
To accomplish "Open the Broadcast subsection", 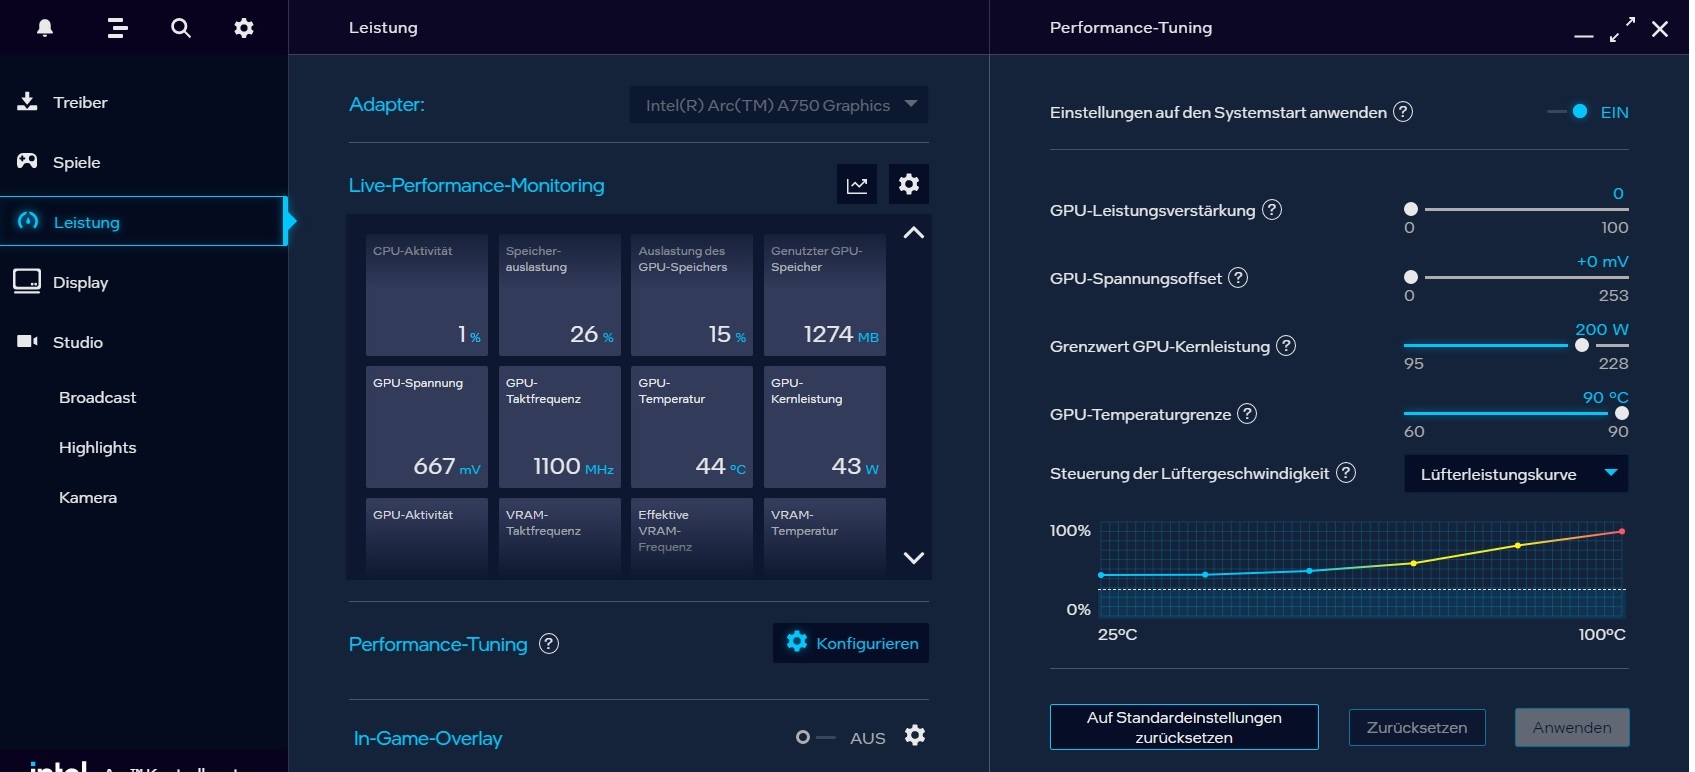I will point(97,397).
